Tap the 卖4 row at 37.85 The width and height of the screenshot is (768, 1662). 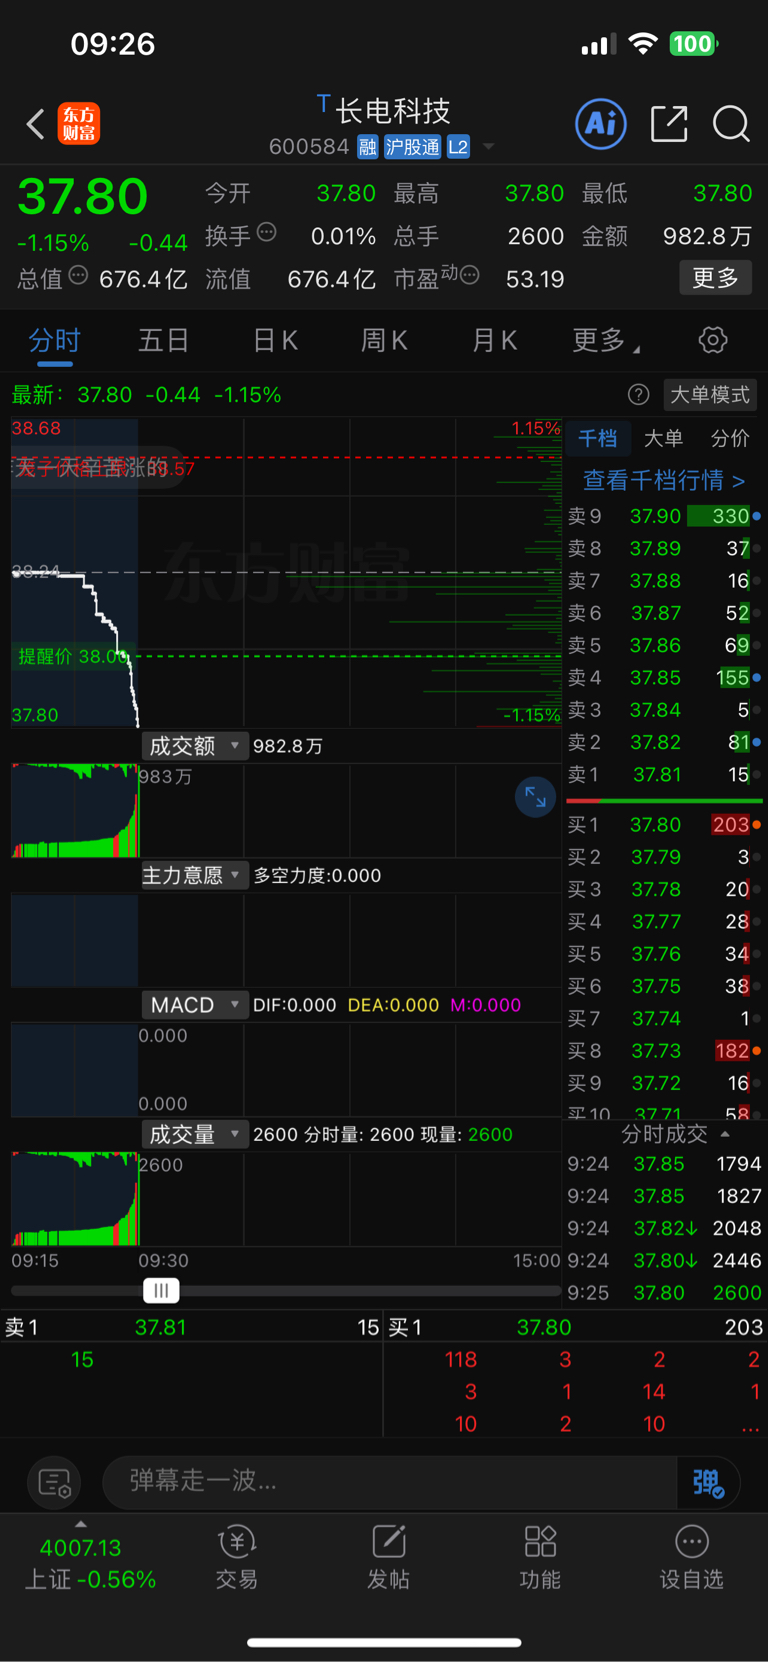tap(664, 678)
